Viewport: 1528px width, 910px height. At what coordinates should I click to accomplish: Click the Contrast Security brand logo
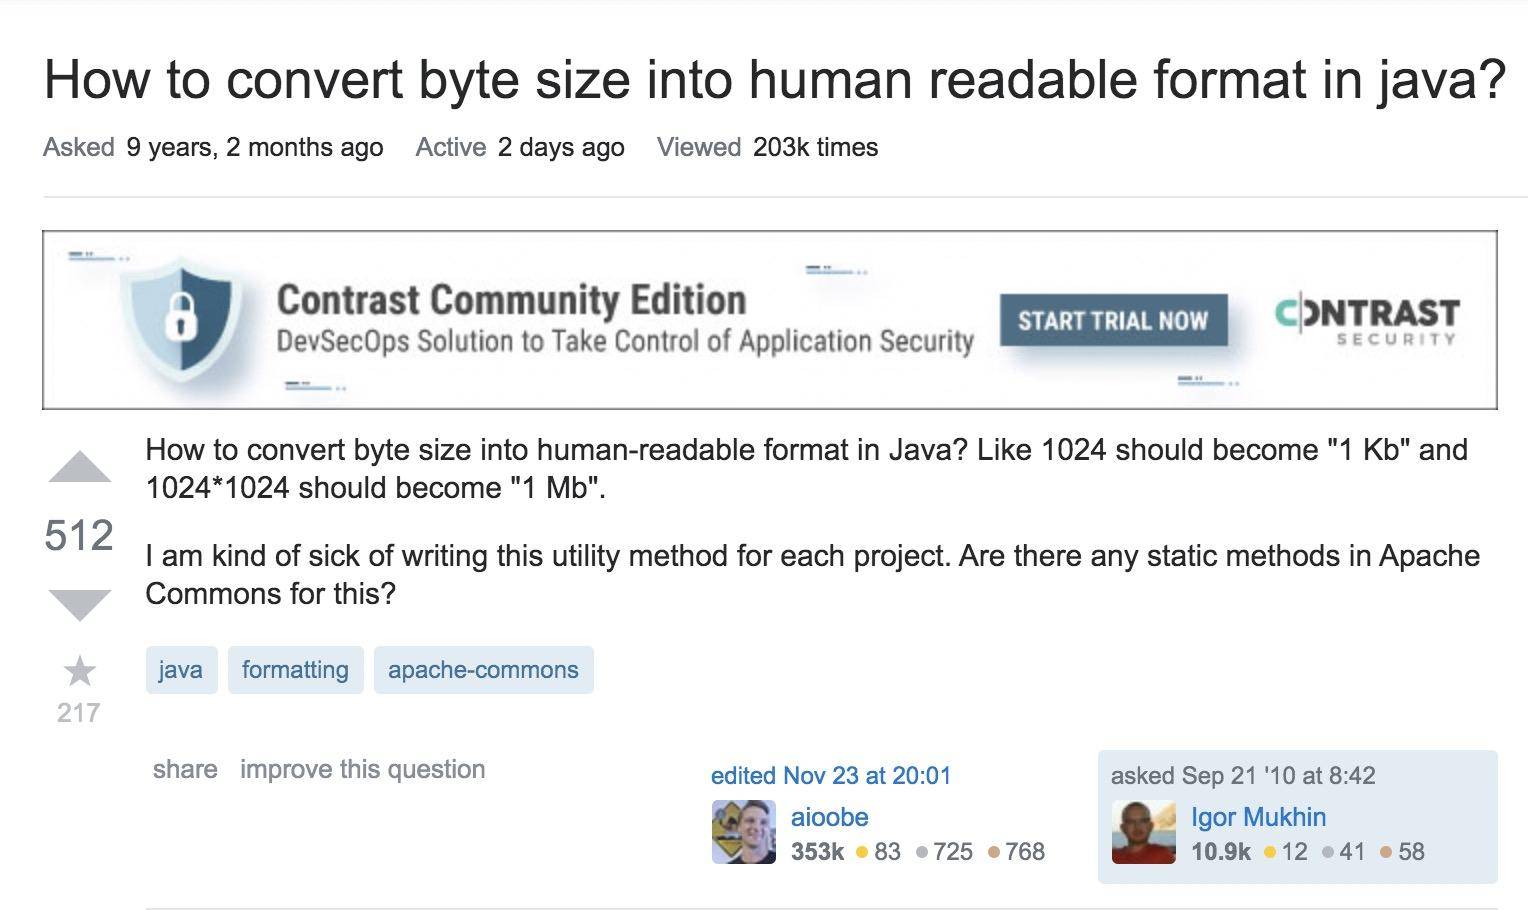1367,320
